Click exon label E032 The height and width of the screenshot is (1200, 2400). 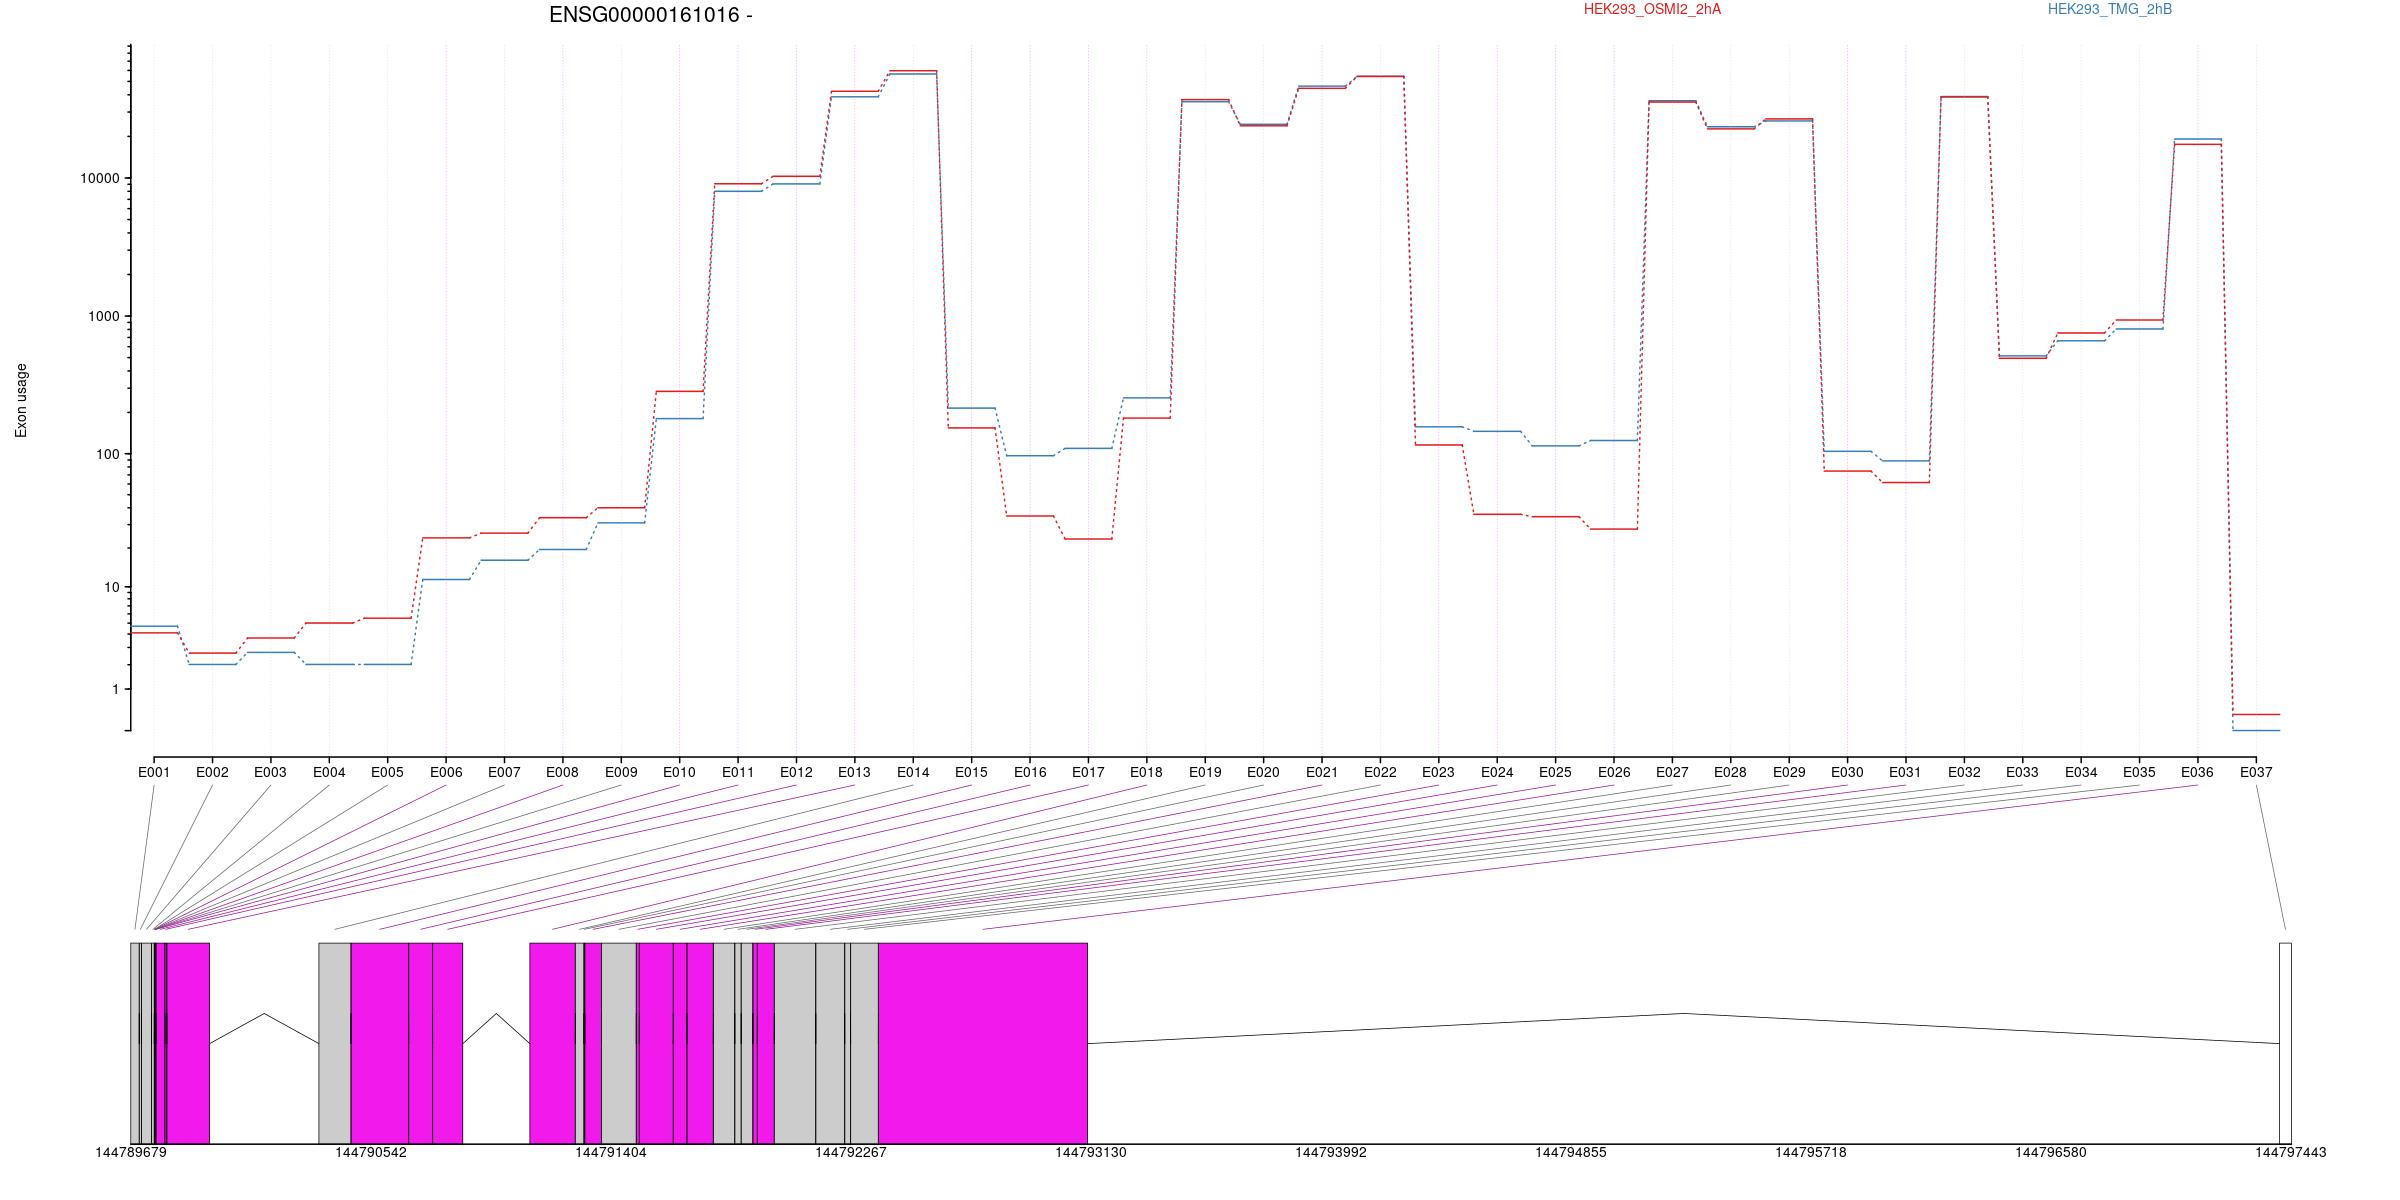tap(1964, 772)
